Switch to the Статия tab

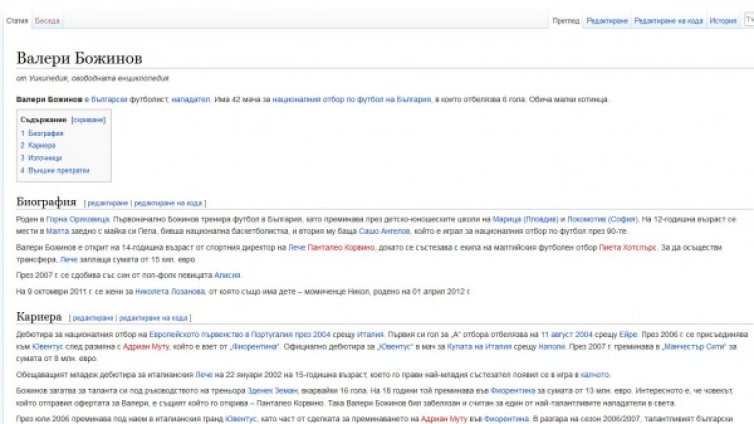click(x=17, y=21)
